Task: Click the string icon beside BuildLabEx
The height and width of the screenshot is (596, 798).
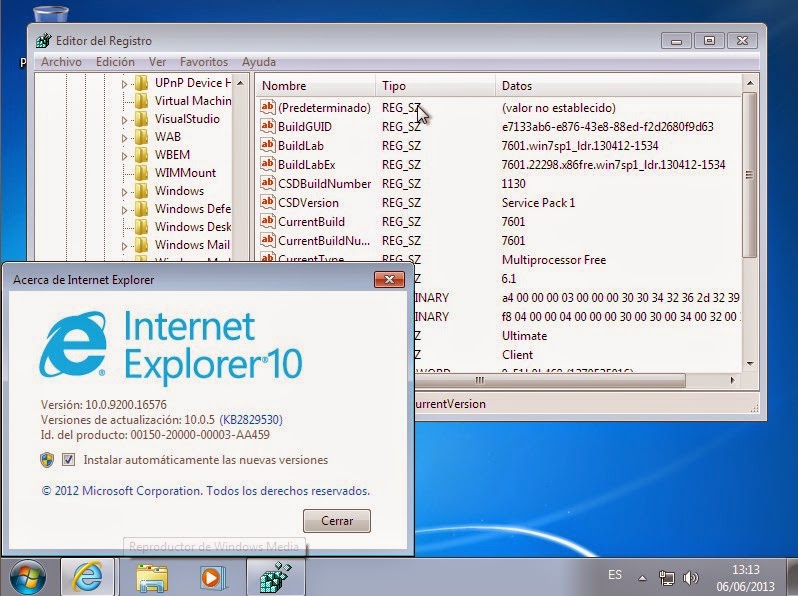Action: point(268,164)
